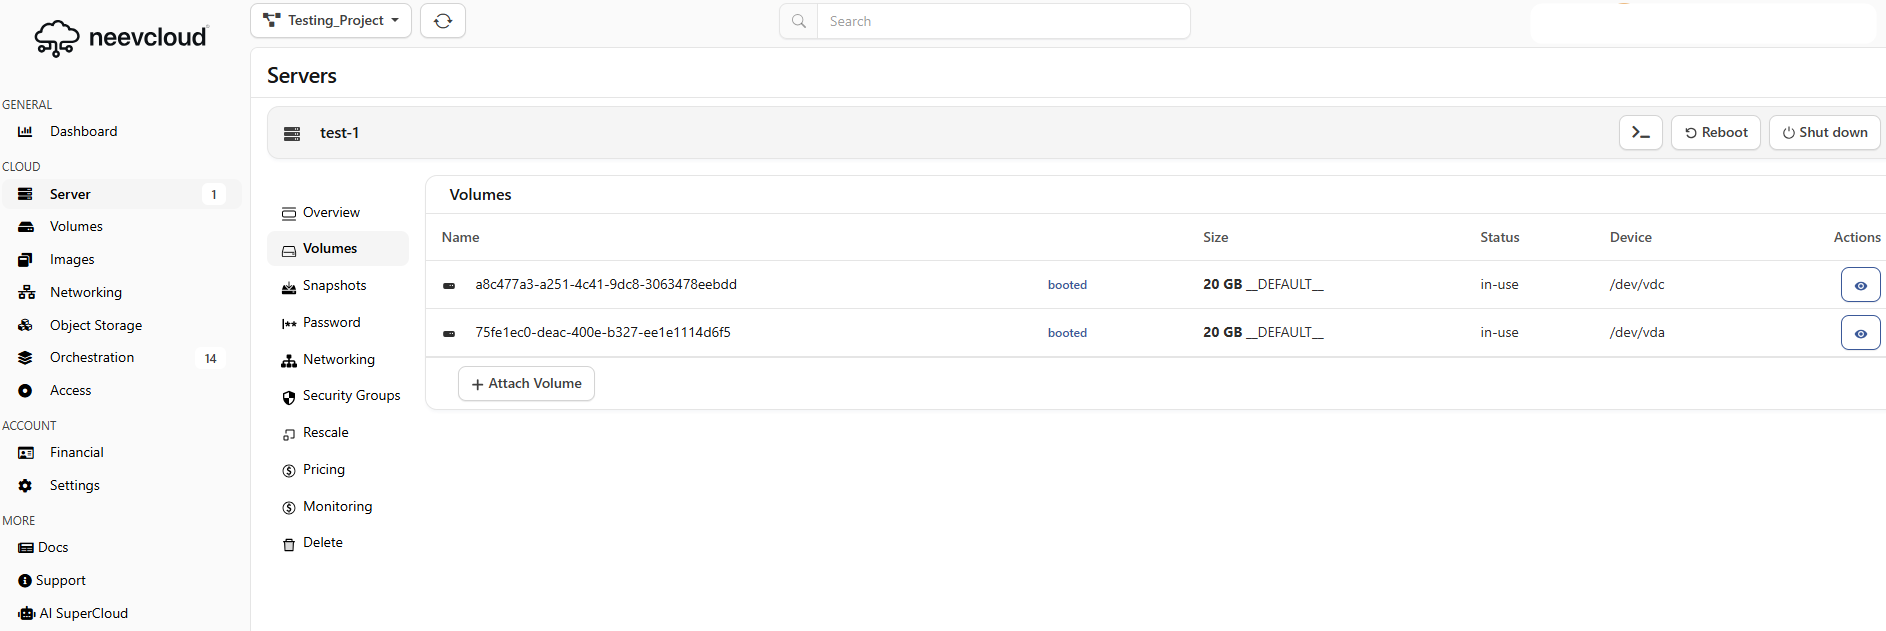
Task: Click the neevcloud logo
Action: point(121,38)
